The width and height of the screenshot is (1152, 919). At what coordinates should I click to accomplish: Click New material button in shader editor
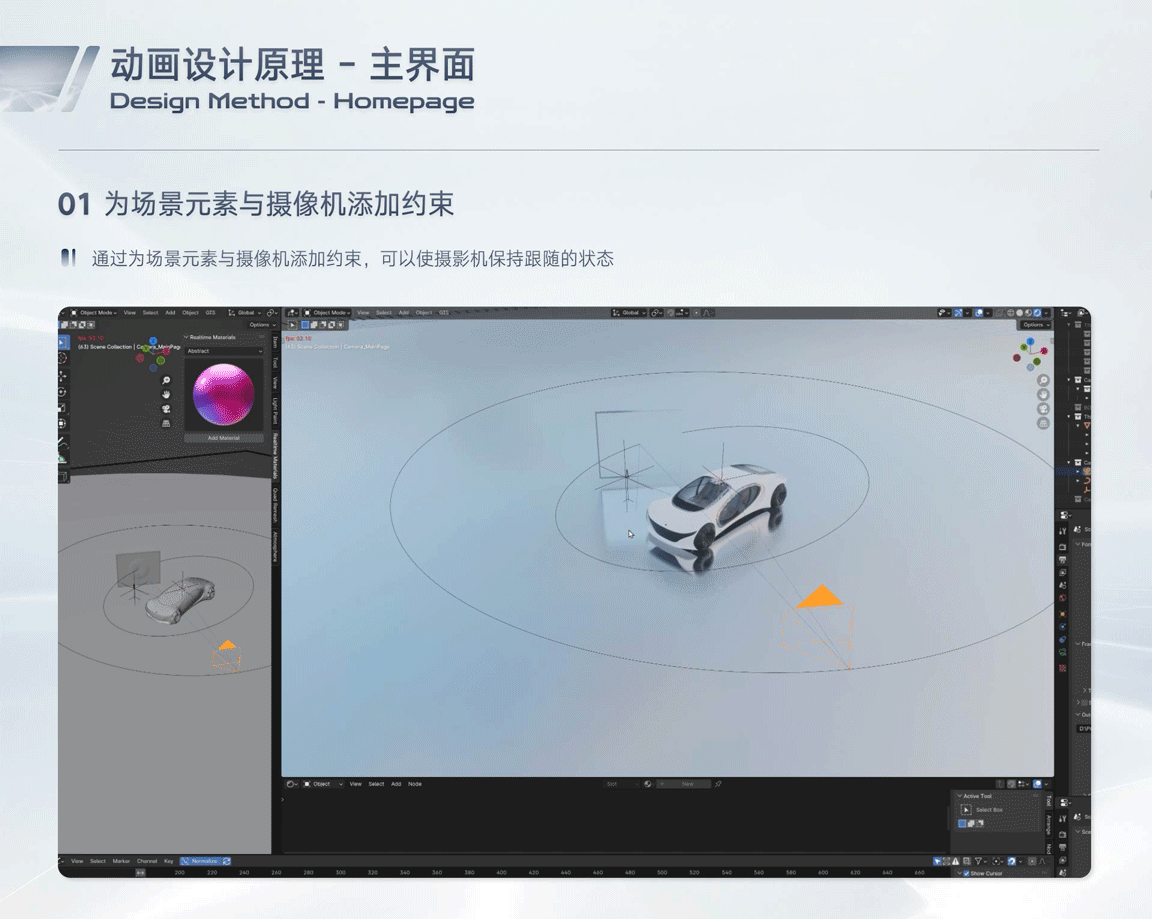coord(683,784)
